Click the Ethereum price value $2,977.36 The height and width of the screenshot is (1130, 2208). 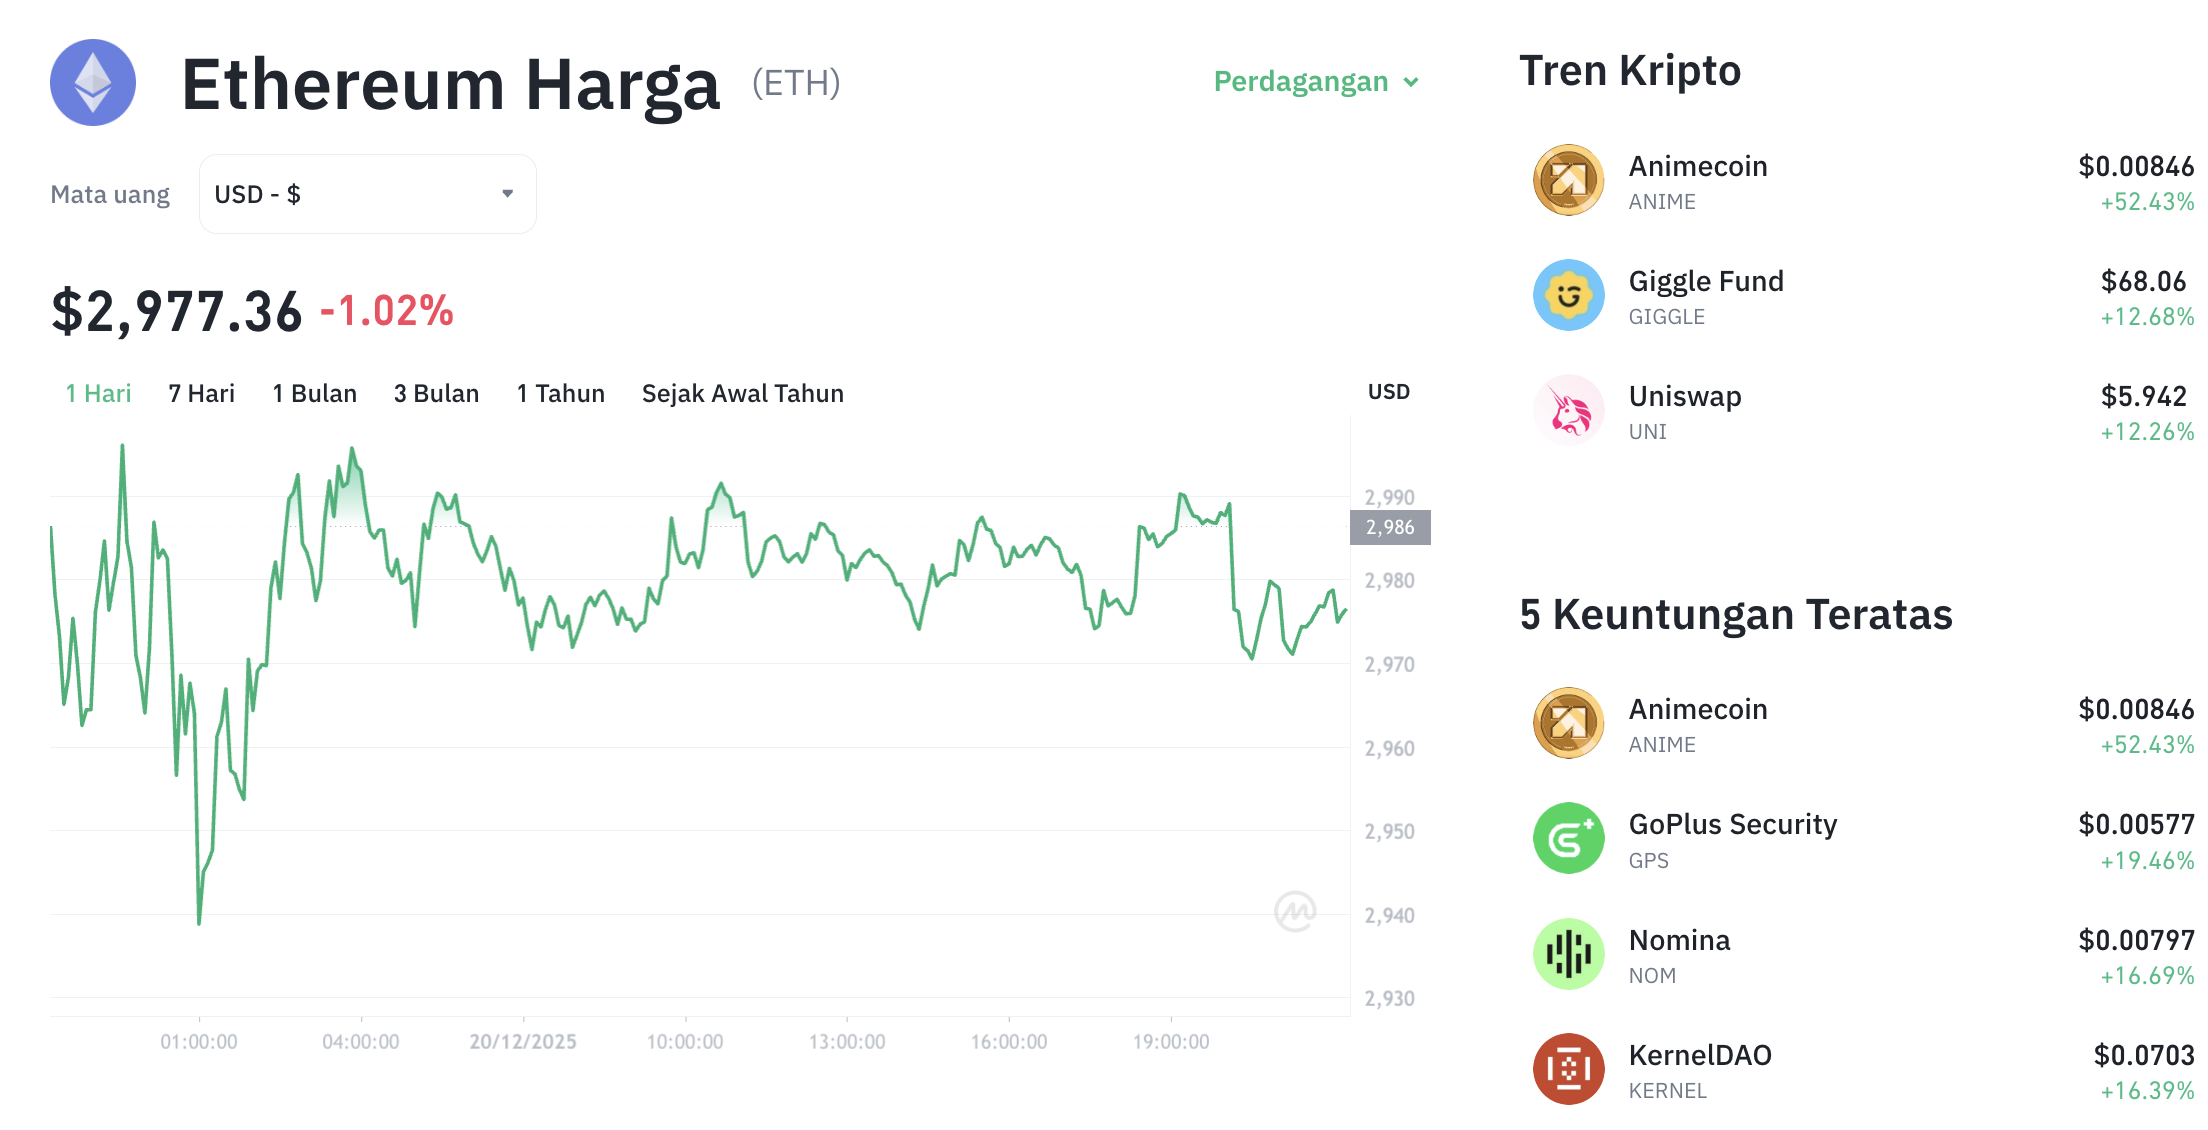tap(176, 310)
